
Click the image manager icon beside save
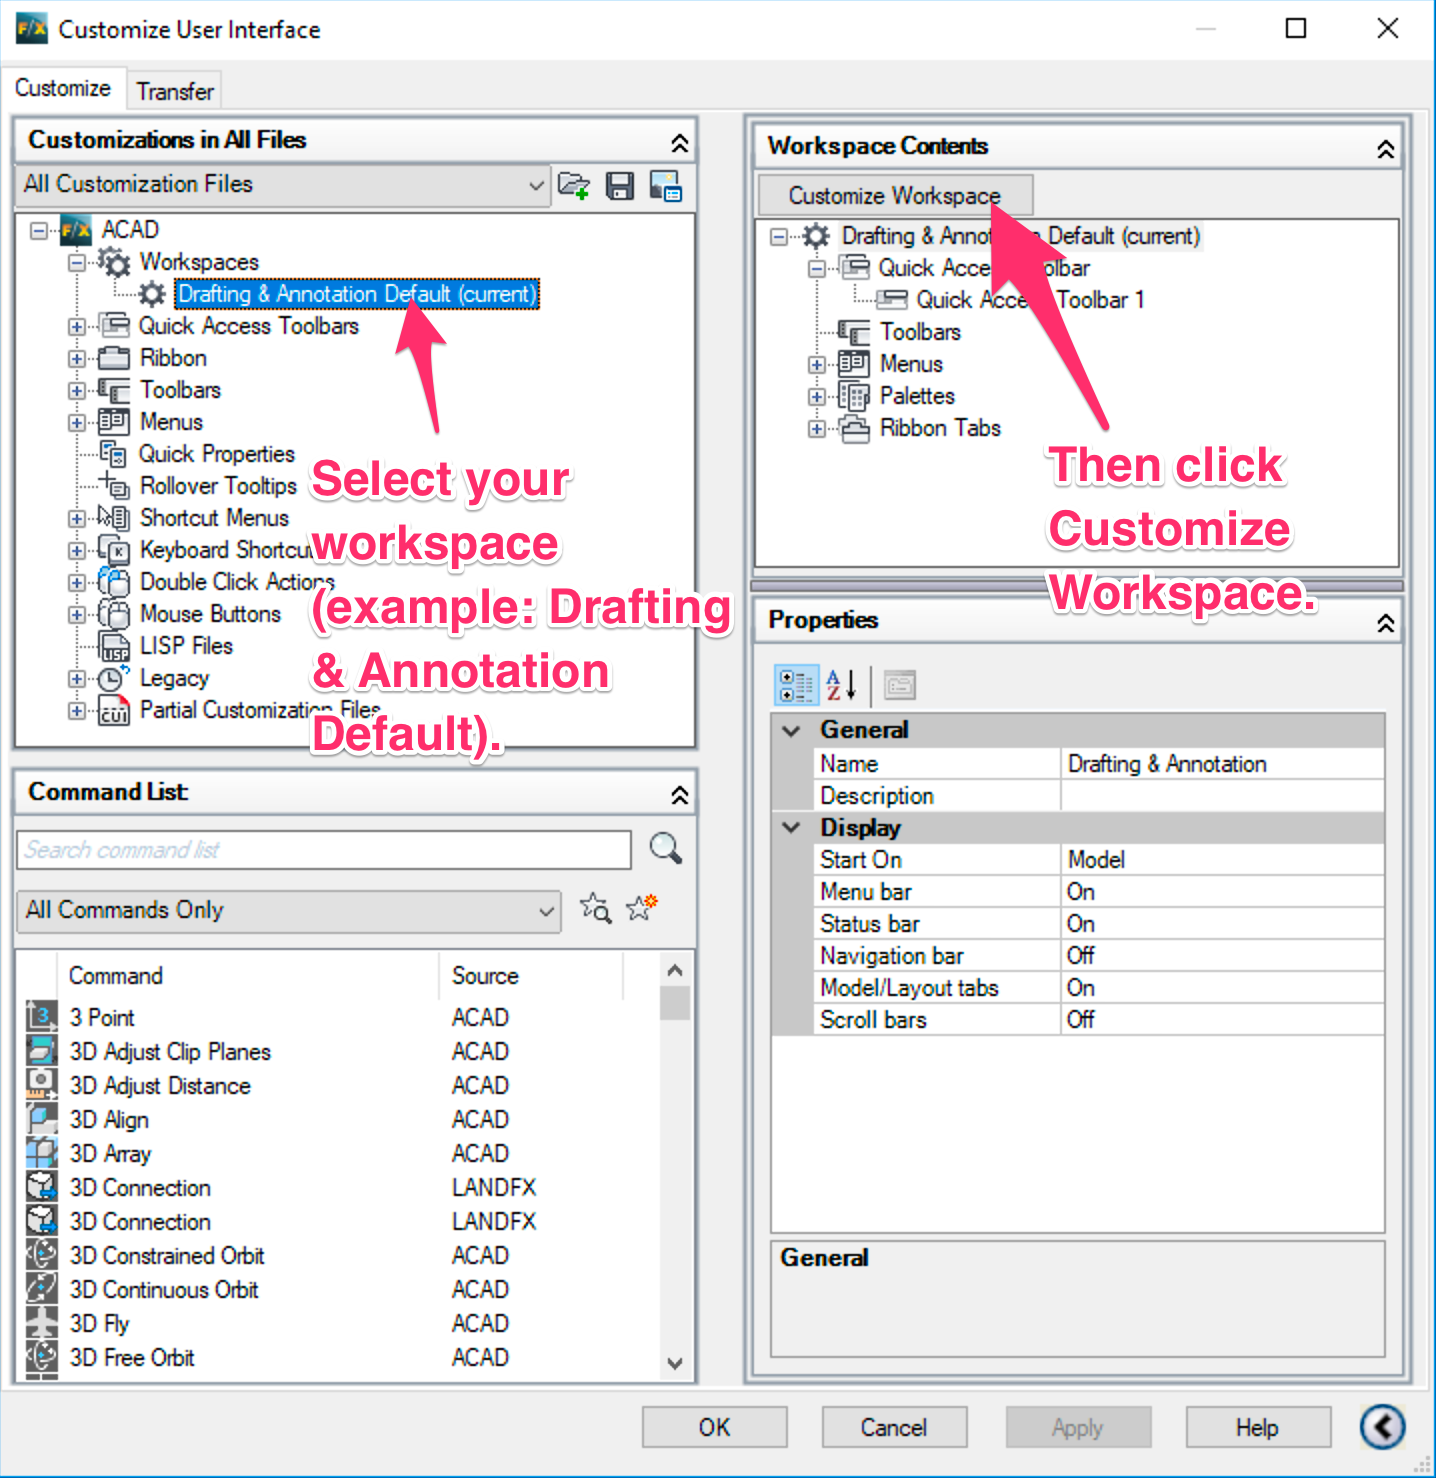665,186
